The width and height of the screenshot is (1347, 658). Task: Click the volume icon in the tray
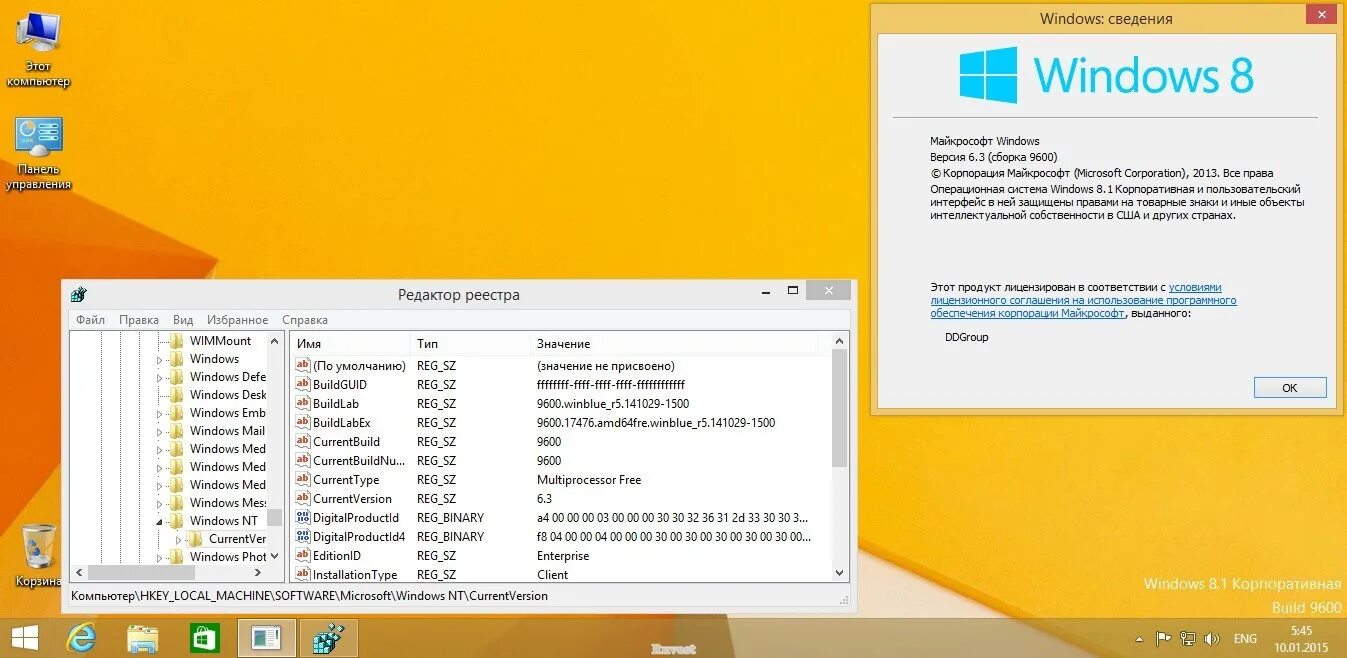coord(1213,638)
